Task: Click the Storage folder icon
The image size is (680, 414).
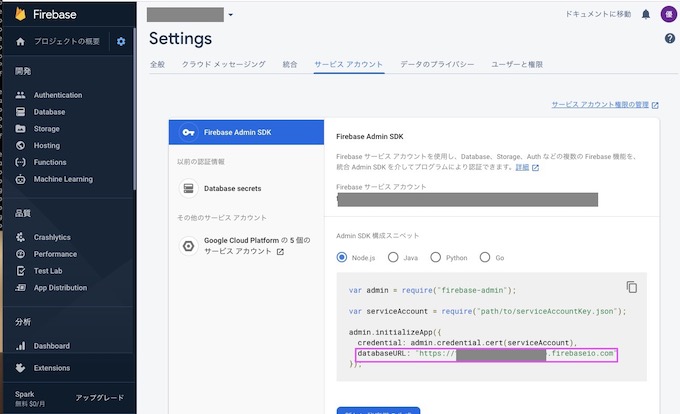Action: click(20, 129)
